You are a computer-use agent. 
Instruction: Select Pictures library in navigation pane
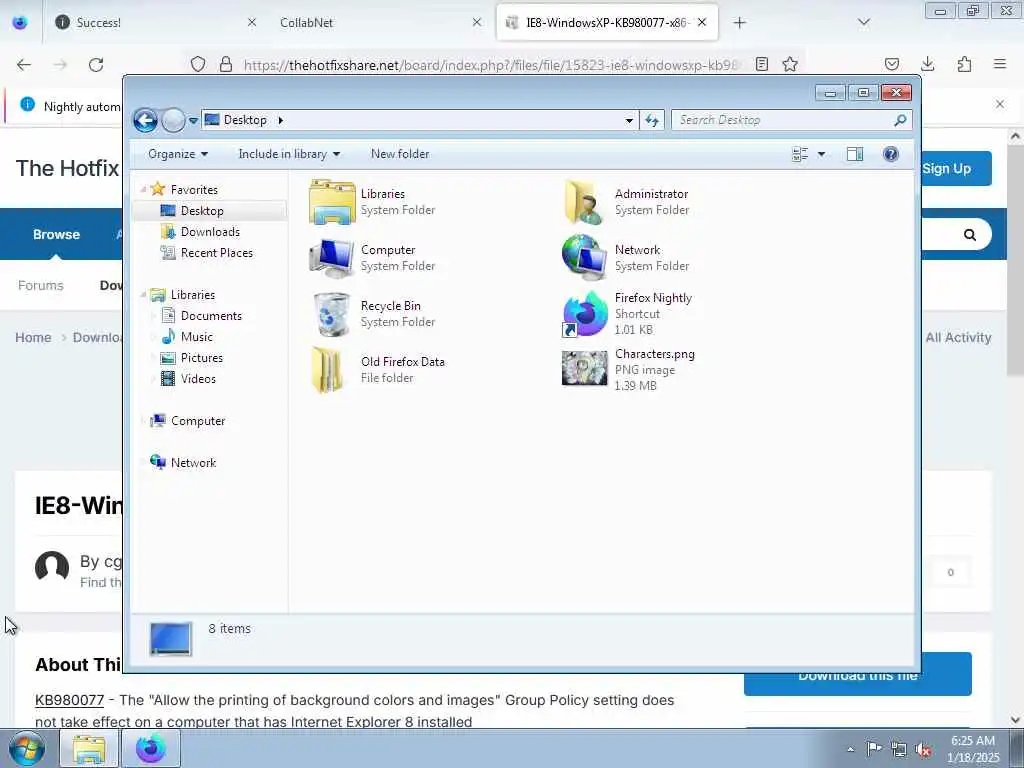202,358
